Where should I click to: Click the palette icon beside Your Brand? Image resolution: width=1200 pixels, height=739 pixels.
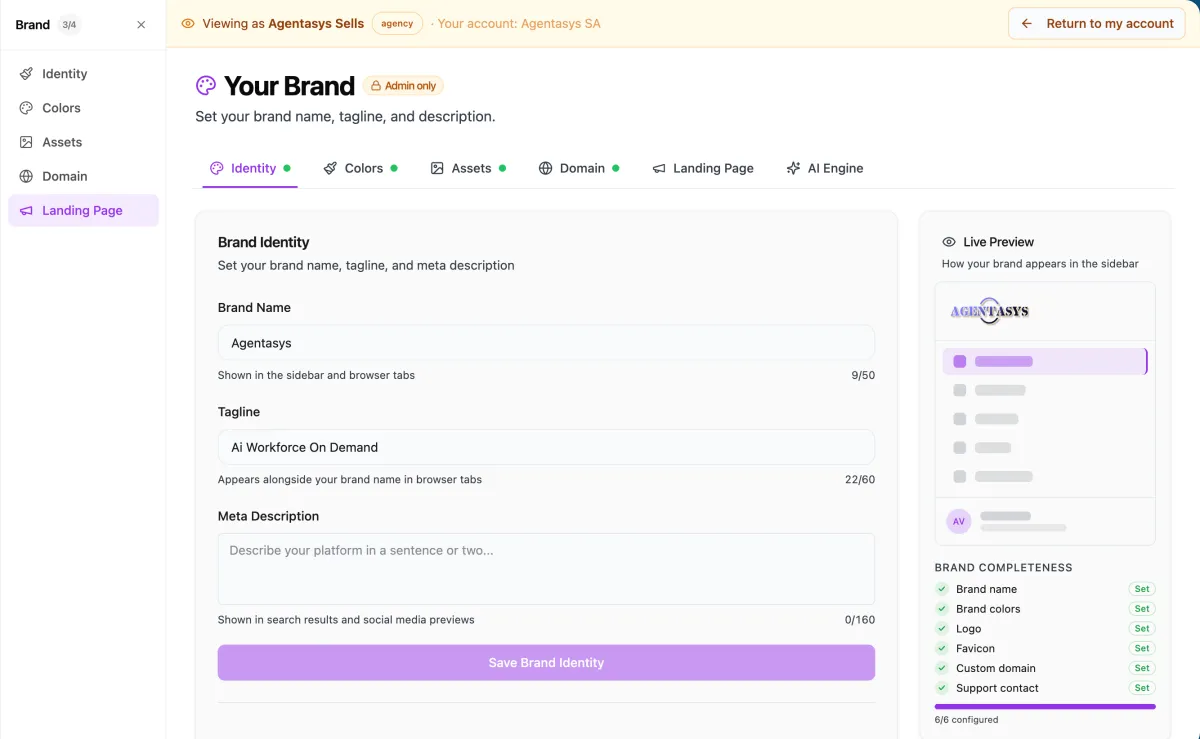[x=206, y=86]
